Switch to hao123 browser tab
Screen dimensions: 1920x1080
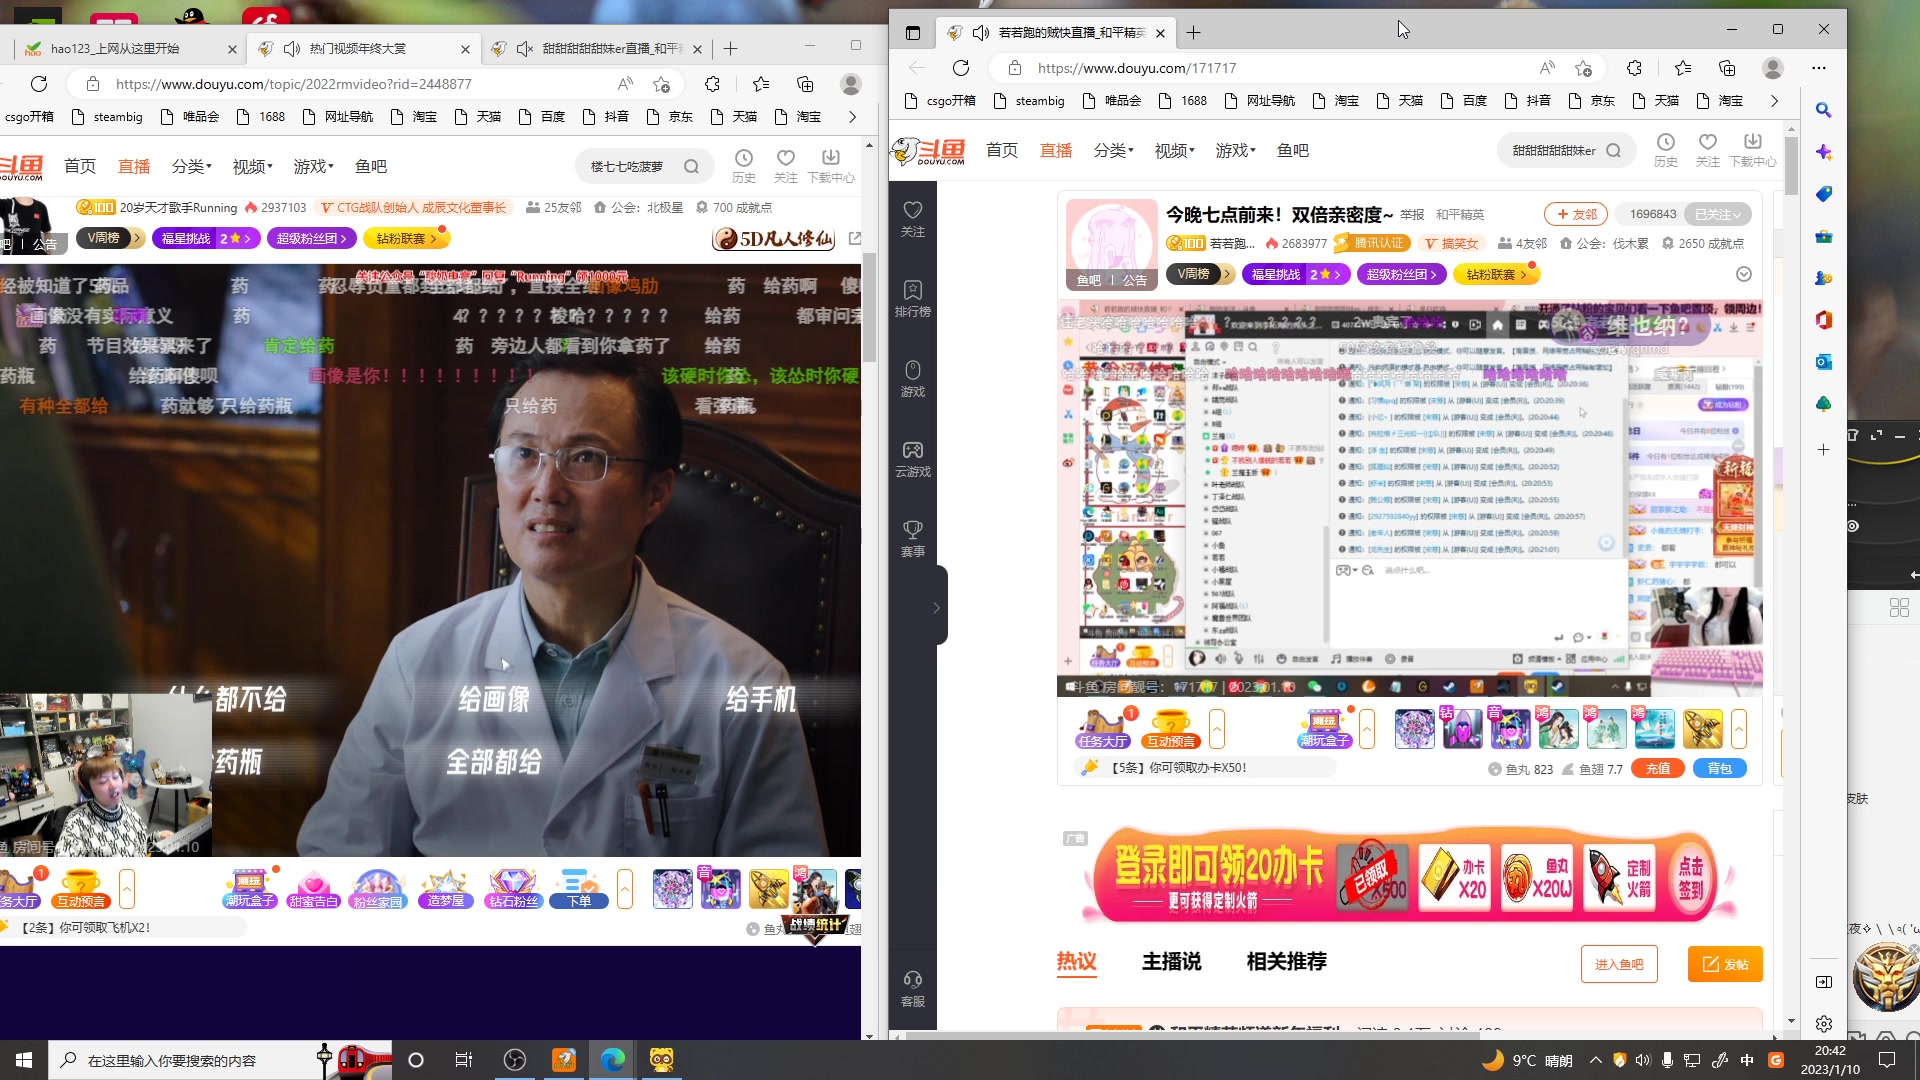pyautogui.click(x=130, y=48)
